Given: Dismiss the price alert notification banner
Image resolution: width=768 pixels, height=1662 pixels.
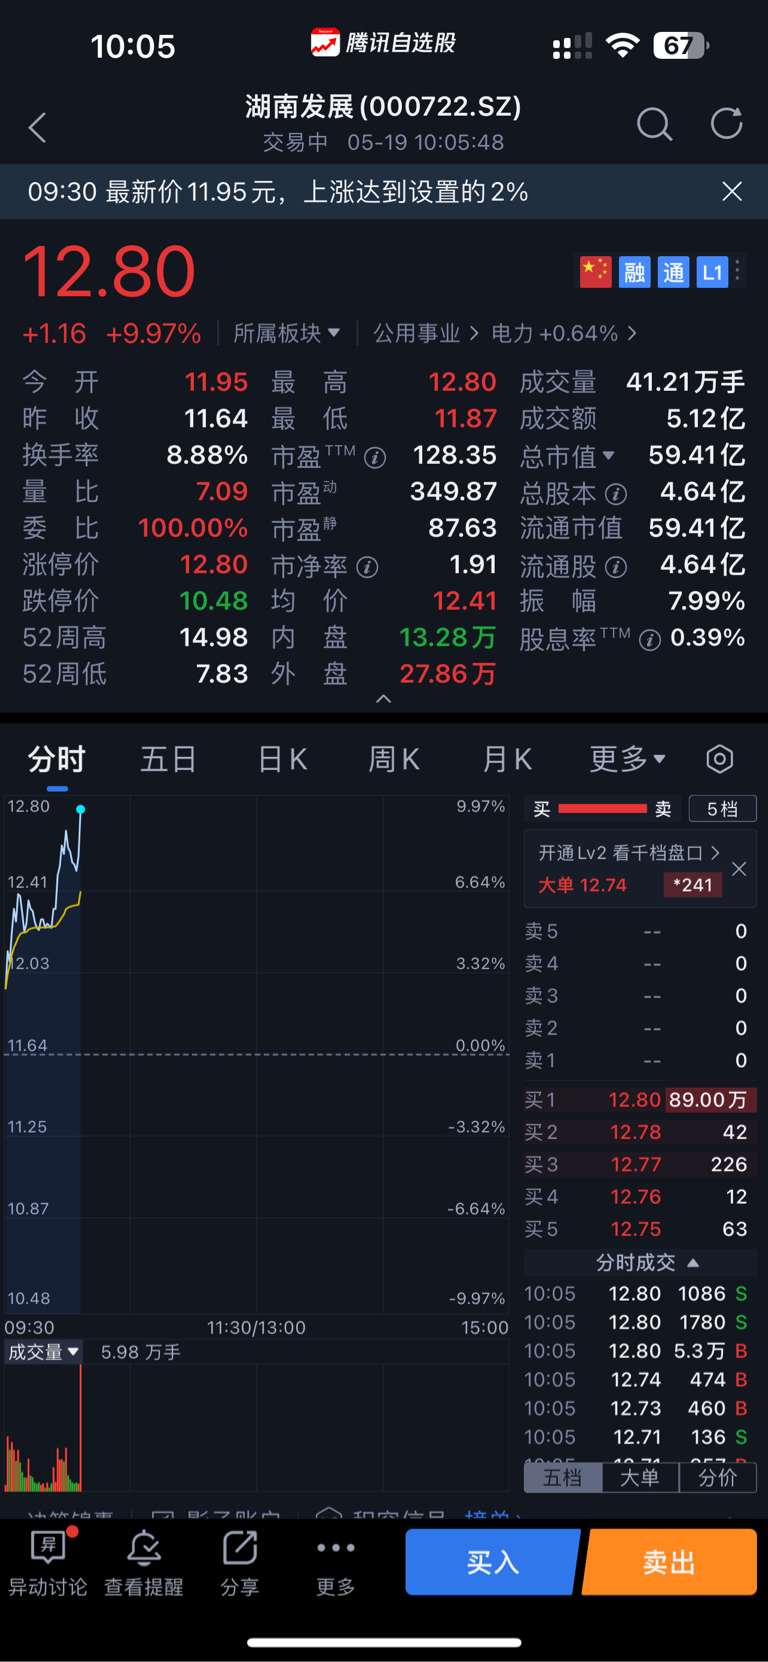Looking at the screenshot, I should point(732,191).
